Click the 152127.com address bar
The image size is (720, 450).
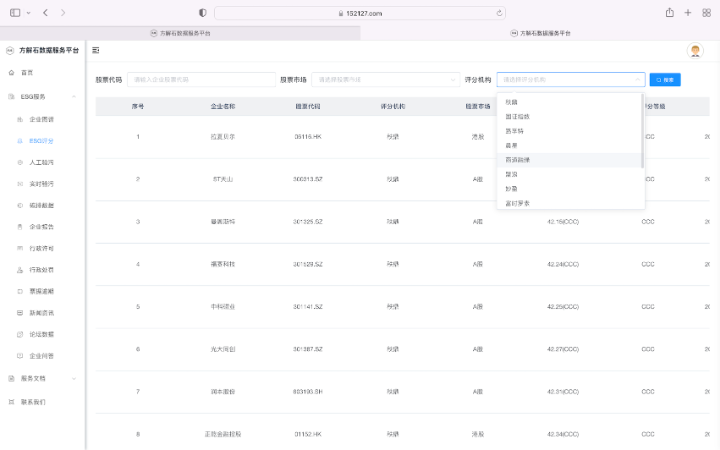pos(360,13)
